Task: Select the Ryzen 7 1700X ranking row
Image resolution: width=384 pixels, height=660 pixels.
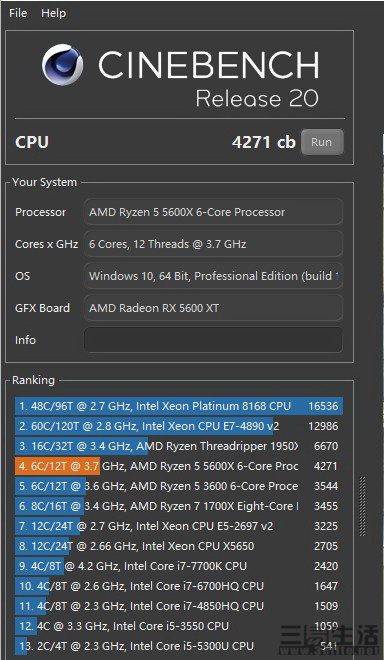Action: (x=179, y=506)
